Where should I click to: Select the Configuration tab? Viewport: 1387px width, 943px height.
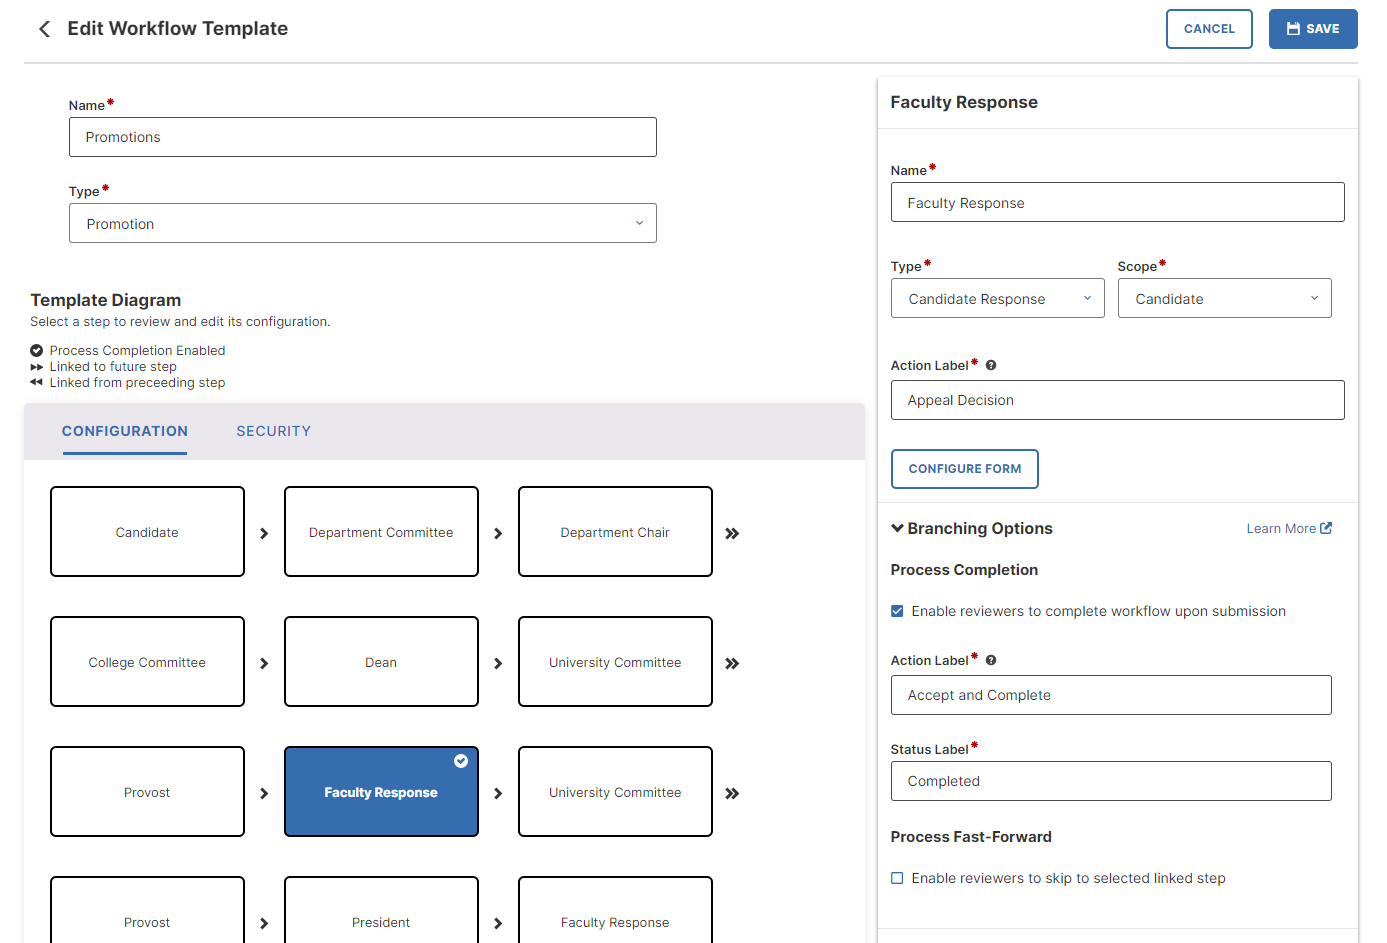[125, 431]
